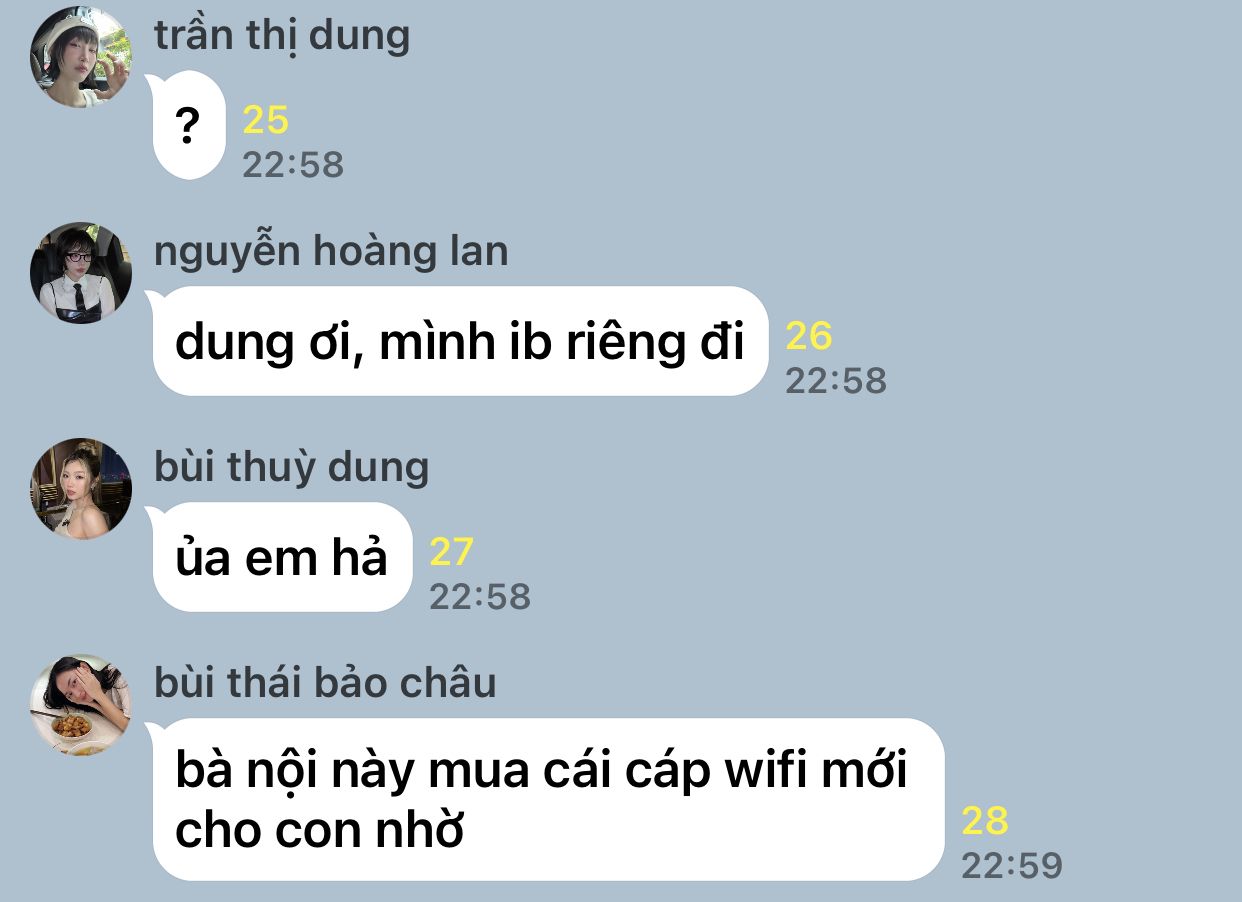Click the yellow read count 25
This screenshot has width=1242, height=902.
(266, 121)
